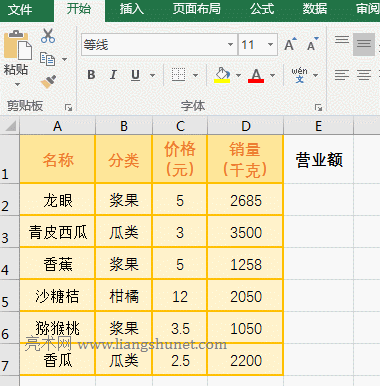The width and height of the screenshot is (380, 386).
Task: Switch to the 插入 tab
Action: coord(132,9)
